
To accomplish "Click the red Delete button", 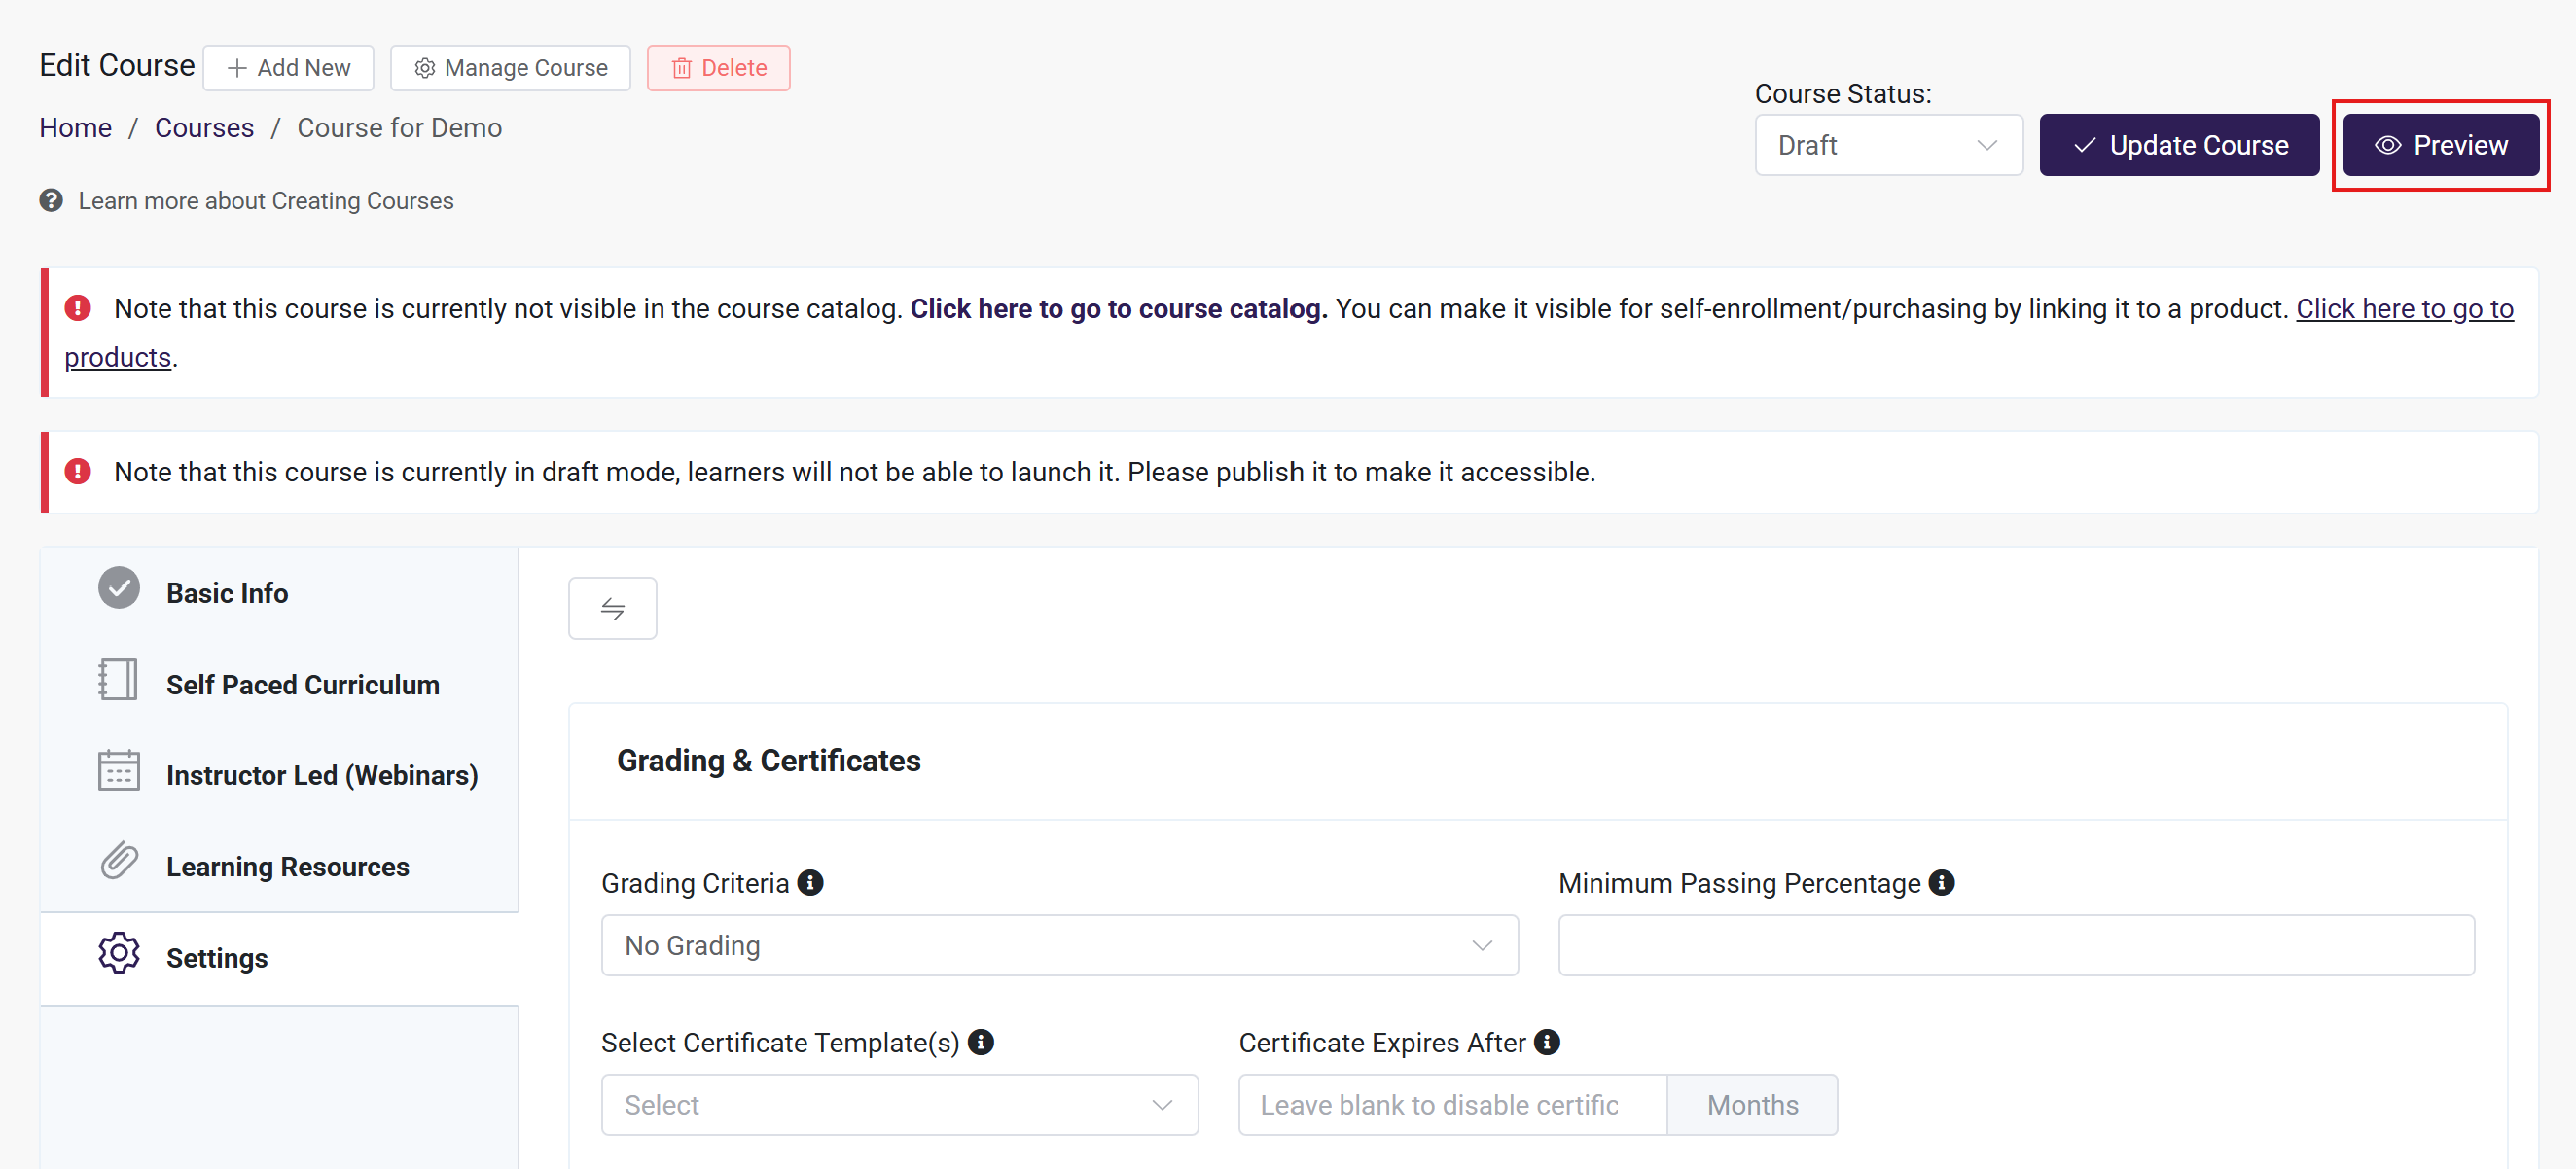I will [718, 68].
